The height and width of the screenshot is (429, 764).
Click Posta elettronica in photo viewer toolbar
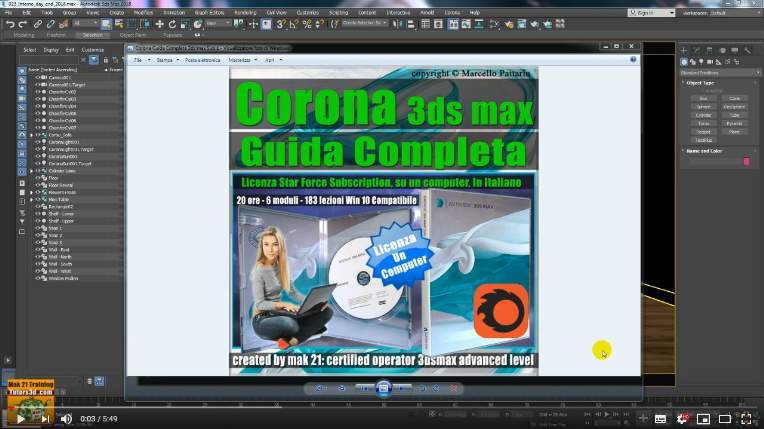[x=203, y=60]
